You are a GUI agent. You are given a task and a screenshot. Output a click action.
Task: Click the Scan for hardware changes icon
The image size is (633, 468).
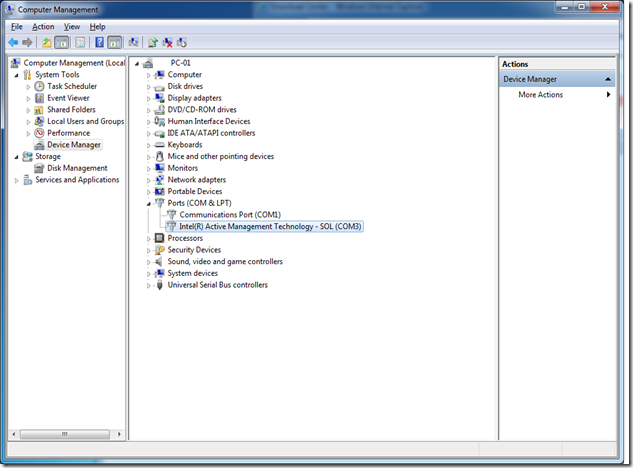[133, 43]
